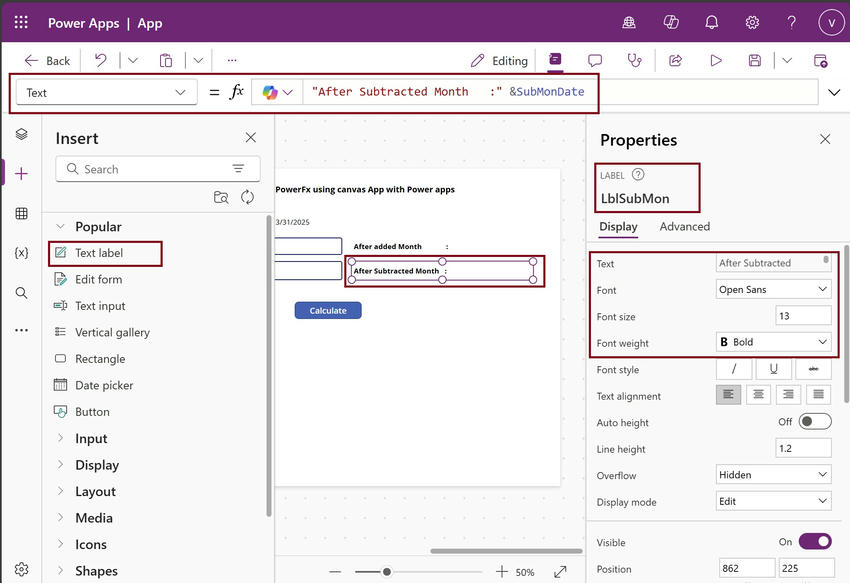This screenshot has height=583, width=850.
Task: Open the environment globe icon
Action: pyautogui.click(x=629, y=22)
